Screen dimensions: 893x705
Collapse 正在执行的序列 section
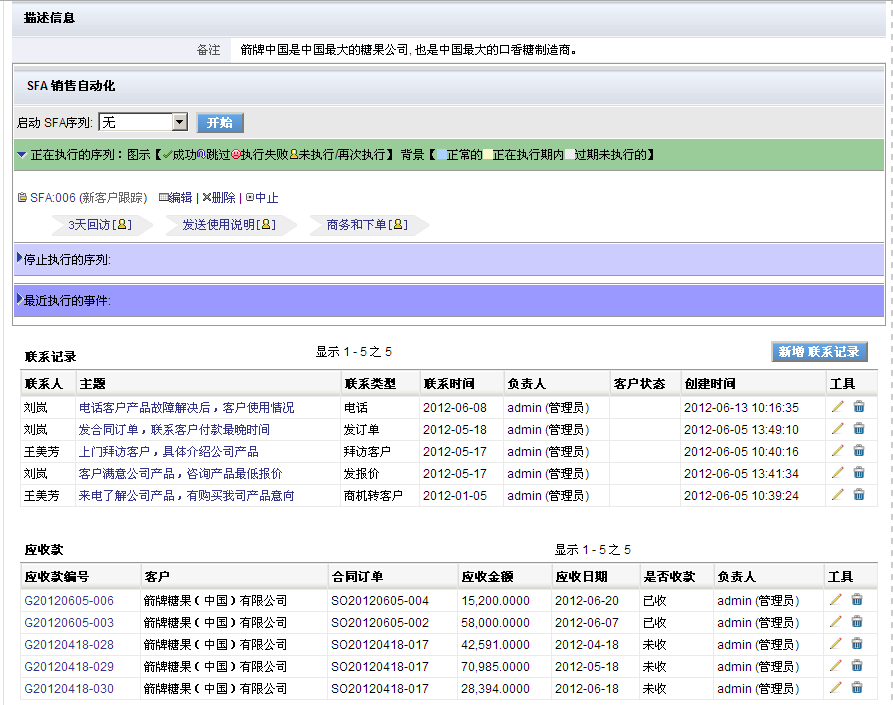22,154
